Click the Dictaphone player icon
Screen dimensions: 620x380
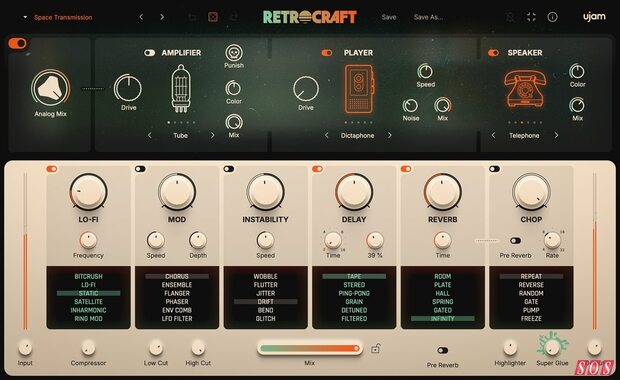(358, 89)
